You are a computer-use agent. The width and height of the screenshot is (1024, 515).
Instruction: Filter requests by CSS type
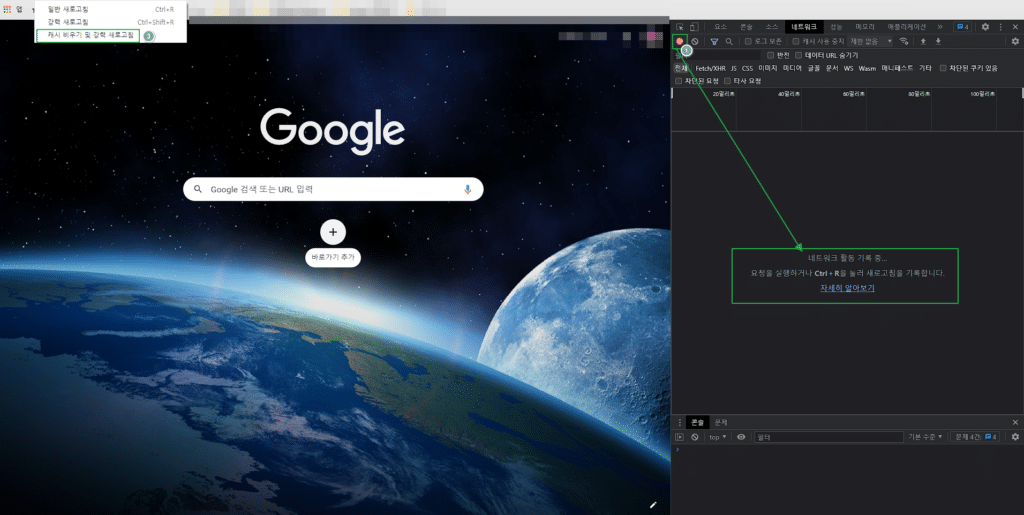(747, 68)
